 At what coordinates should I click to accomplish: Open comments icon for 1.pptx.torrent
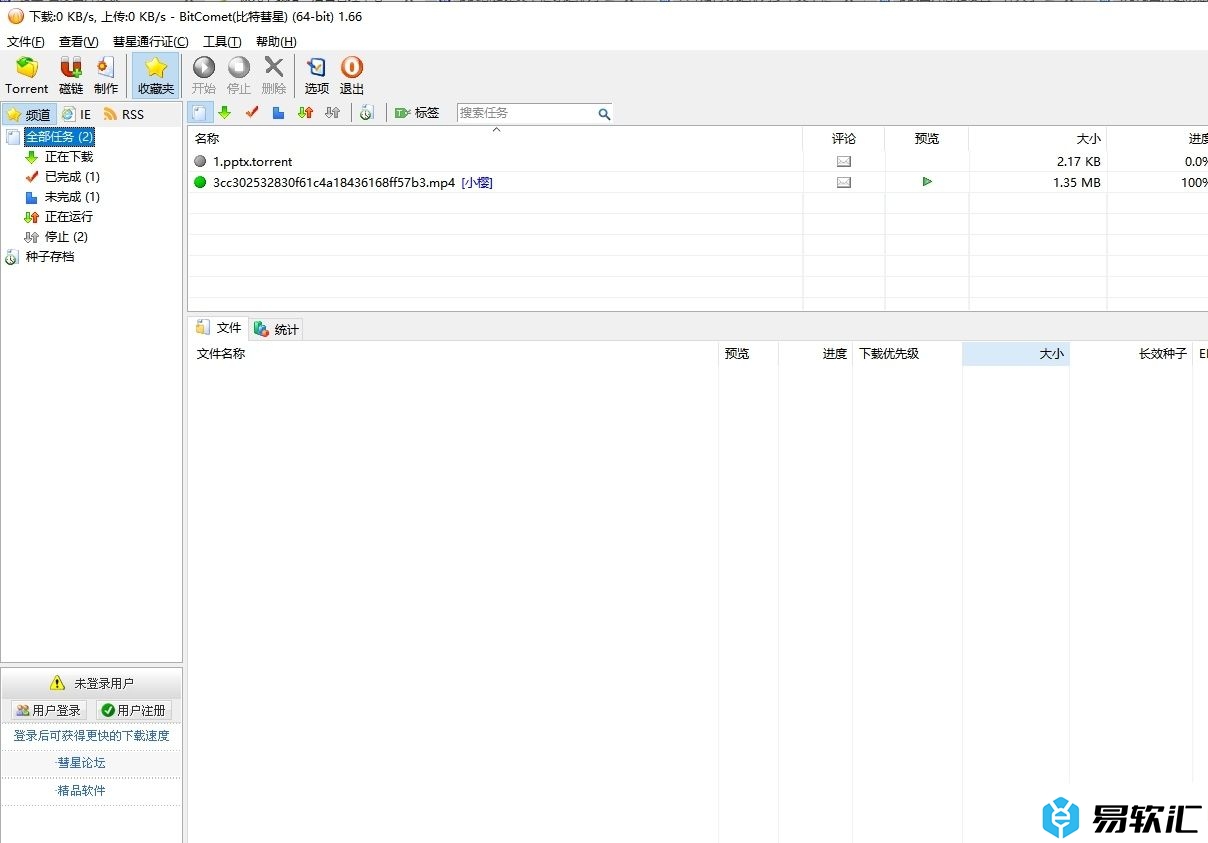[844, 161]
